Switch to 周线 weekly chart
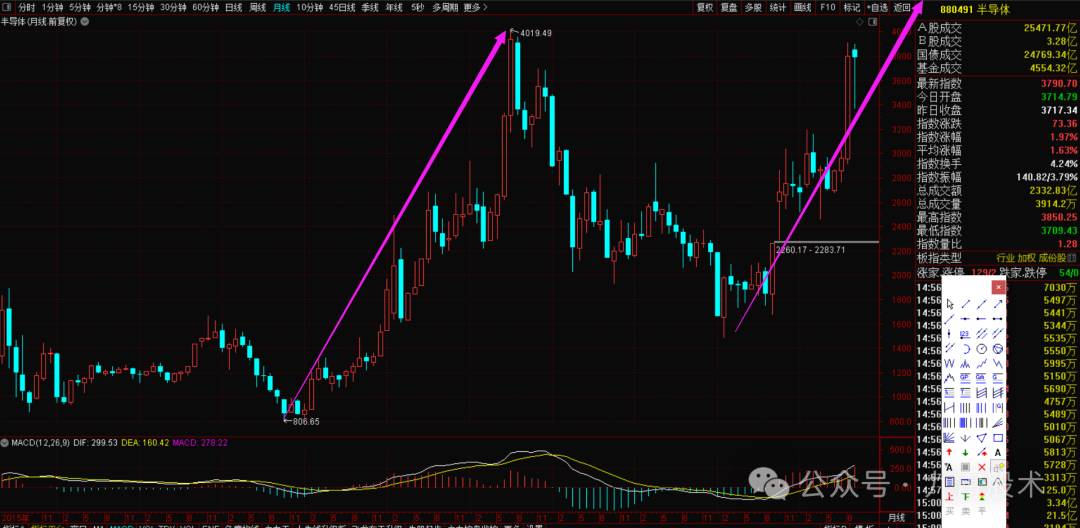1080x528 pixels. pos(257,7)
